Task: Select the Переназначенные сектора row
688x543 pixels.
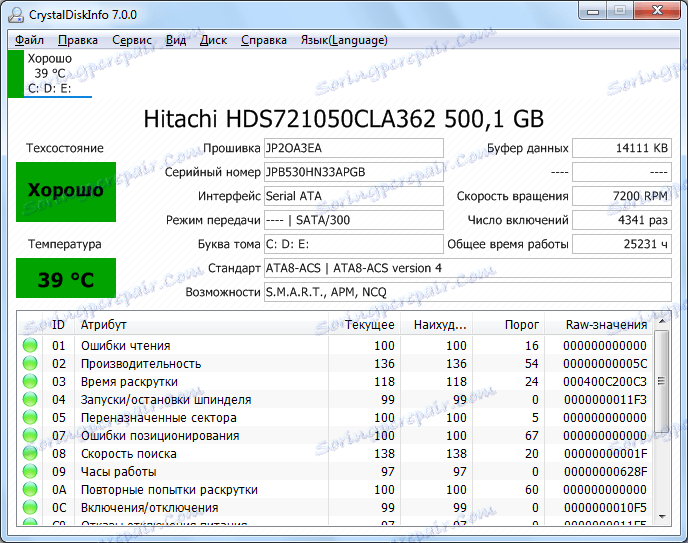Action: point(336,418)
